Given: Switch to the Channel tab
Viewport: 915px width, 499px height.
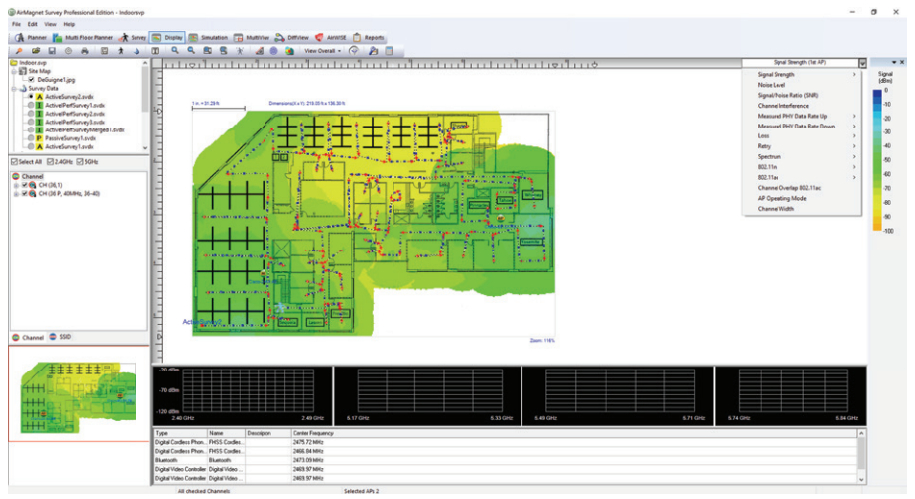Looking at the screenshot, I should [28, 337].
